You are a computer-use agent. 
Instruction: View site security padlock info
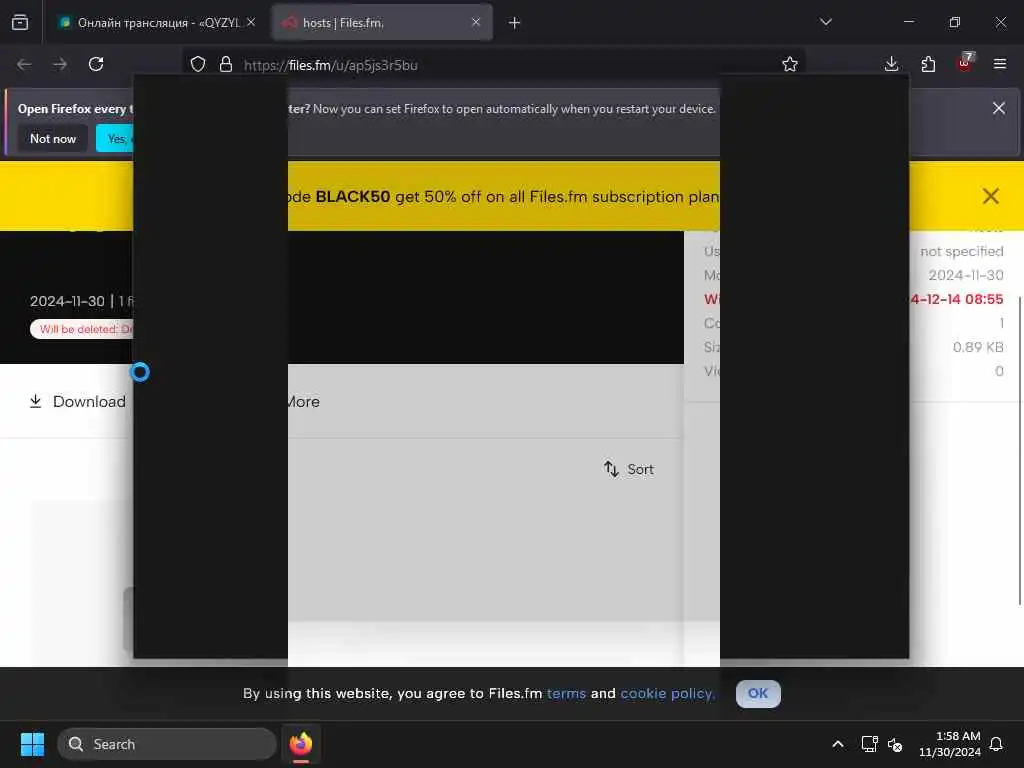click(226, 64)
